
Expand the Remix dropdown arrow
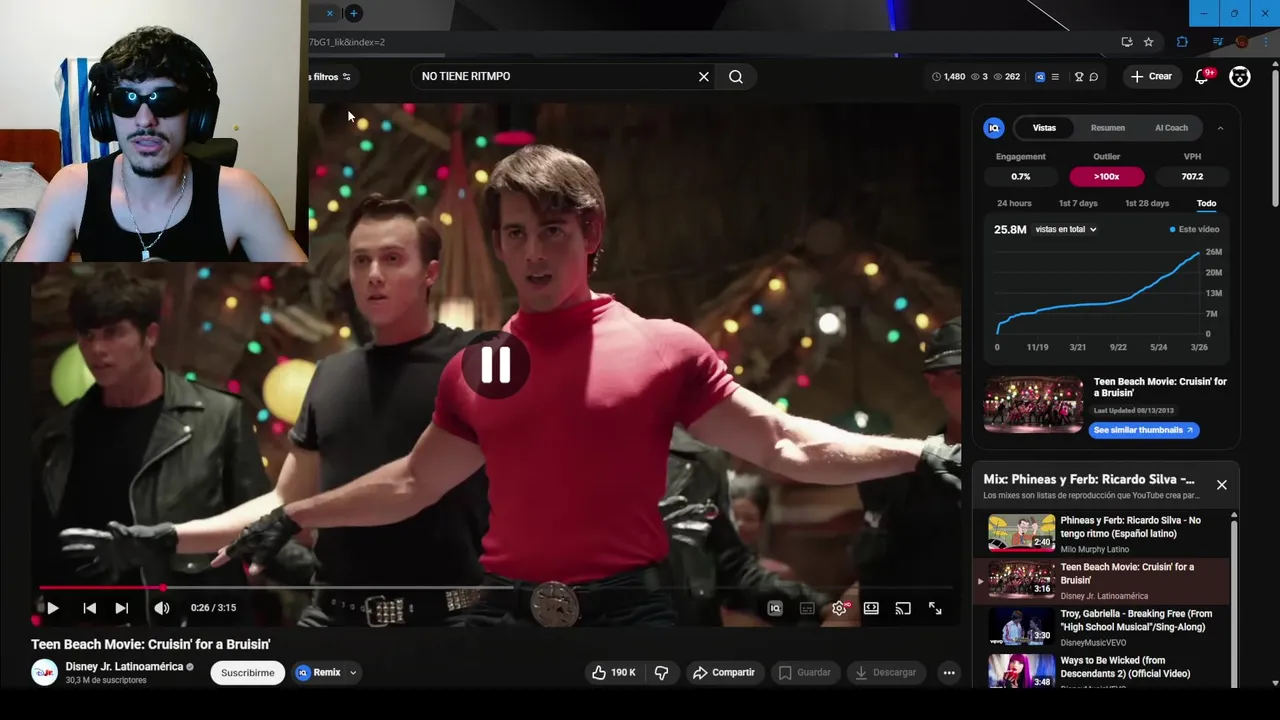tap(353, 673)
